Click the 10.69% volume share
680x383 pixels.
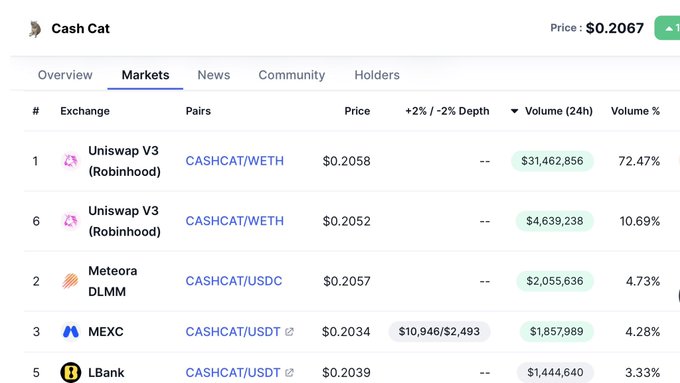coord(640,221)
